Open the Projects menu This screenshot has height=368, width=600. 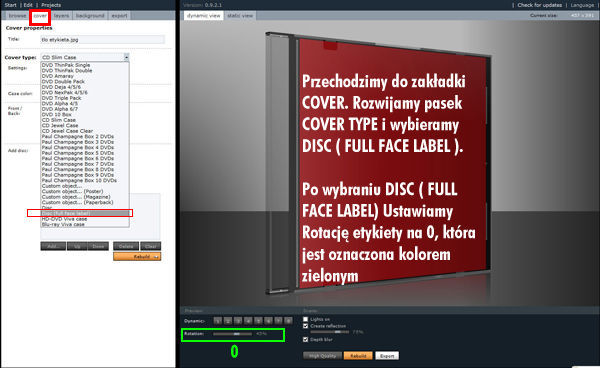point(51,5)
